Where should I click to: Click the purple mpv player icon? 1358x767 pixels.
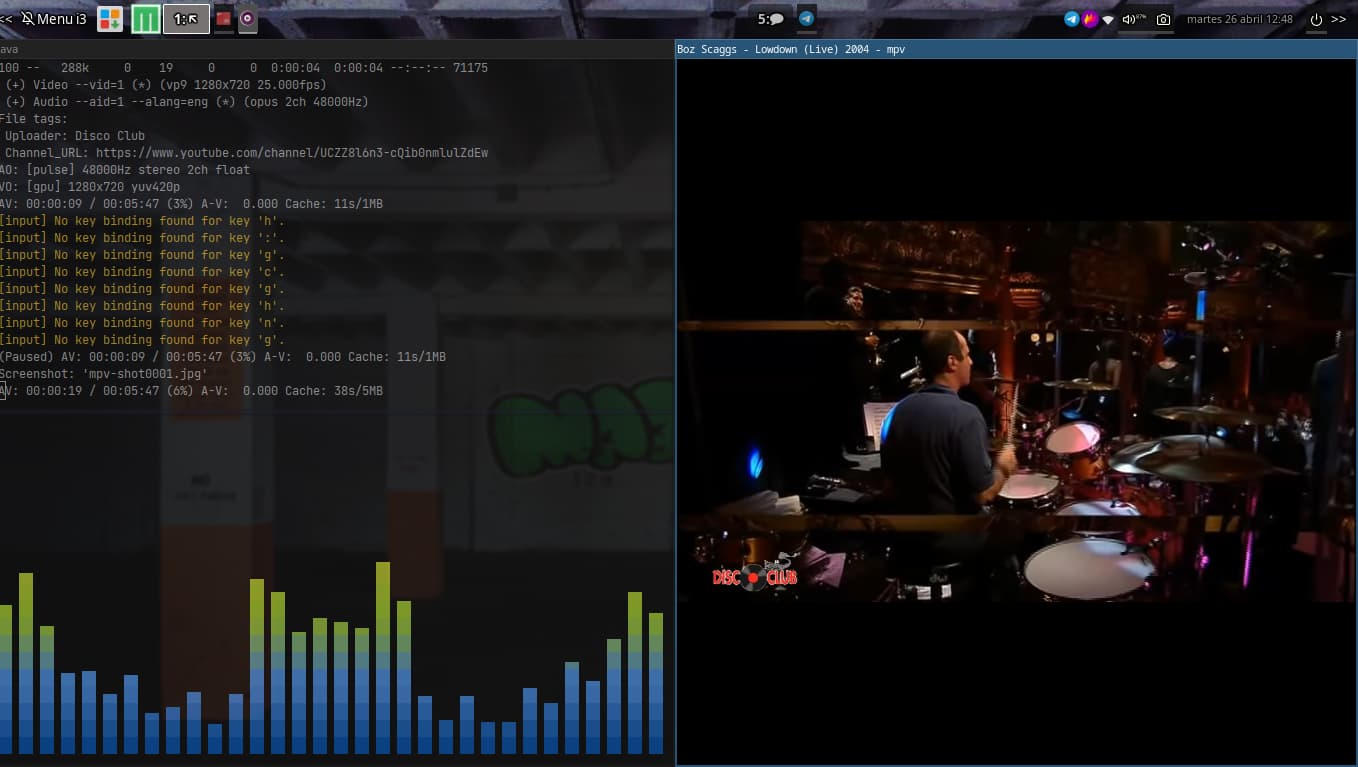(247, 19)
